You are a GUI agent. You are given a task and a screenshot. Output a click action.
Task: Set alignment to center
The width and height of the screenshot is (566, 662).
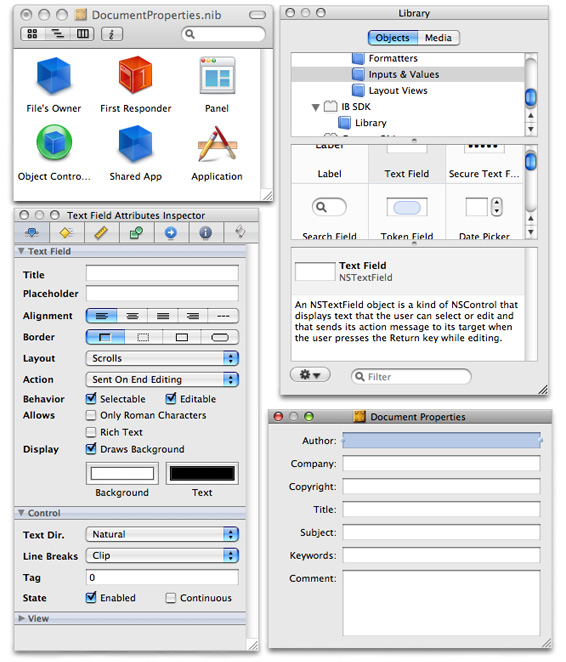point(132,316)
